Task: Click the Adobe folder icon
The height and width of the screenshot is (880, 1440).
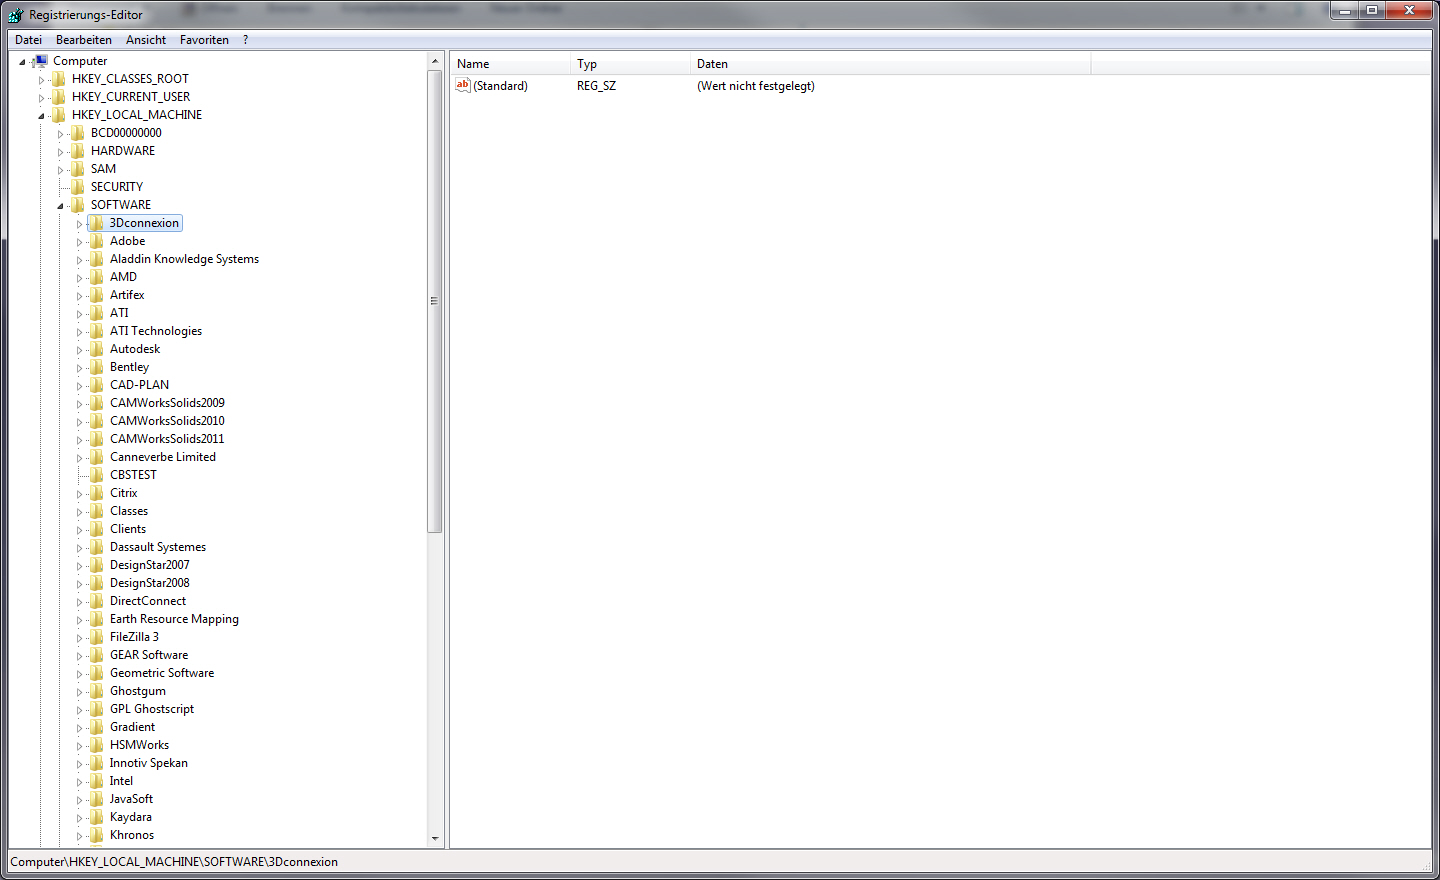Action: [97, 241]
